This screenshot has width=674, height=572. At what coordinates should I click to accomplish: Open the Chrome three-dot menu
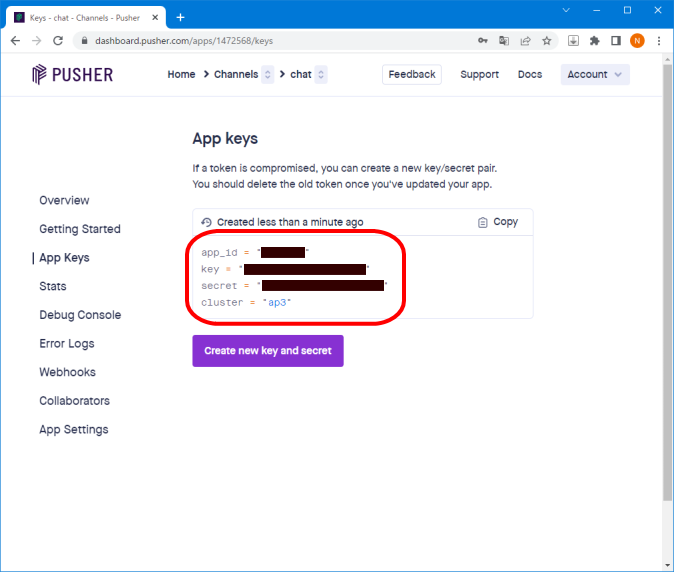(x=659, y=41)
